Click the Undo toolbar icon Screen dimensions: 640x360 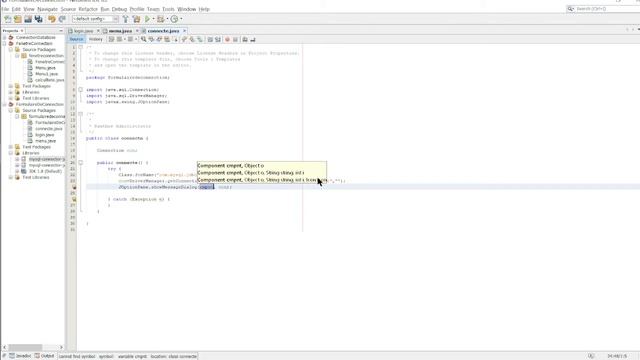pos(51,19)
